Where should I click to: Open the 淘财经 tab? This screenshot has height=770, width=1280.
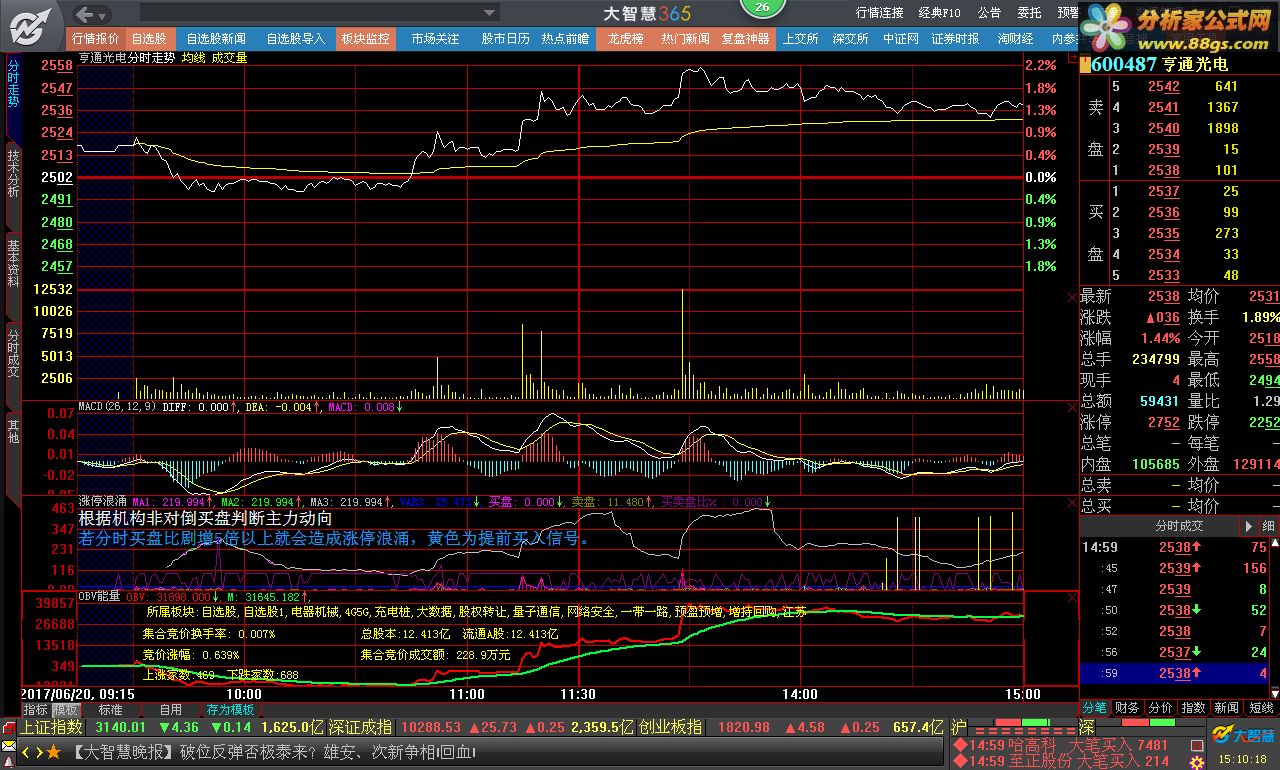click(1015, 39)
